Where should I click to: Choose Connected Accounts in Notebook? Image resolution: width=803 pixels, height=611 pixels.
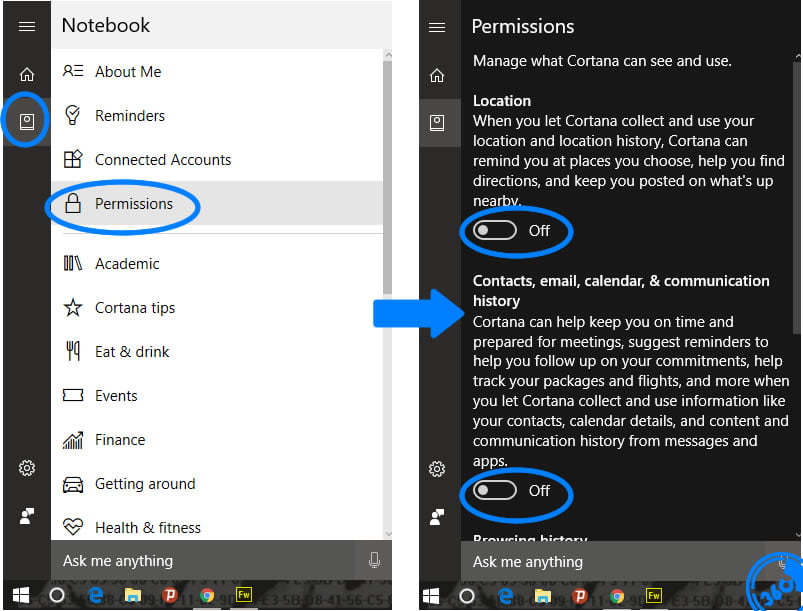[x=162, y=160]
